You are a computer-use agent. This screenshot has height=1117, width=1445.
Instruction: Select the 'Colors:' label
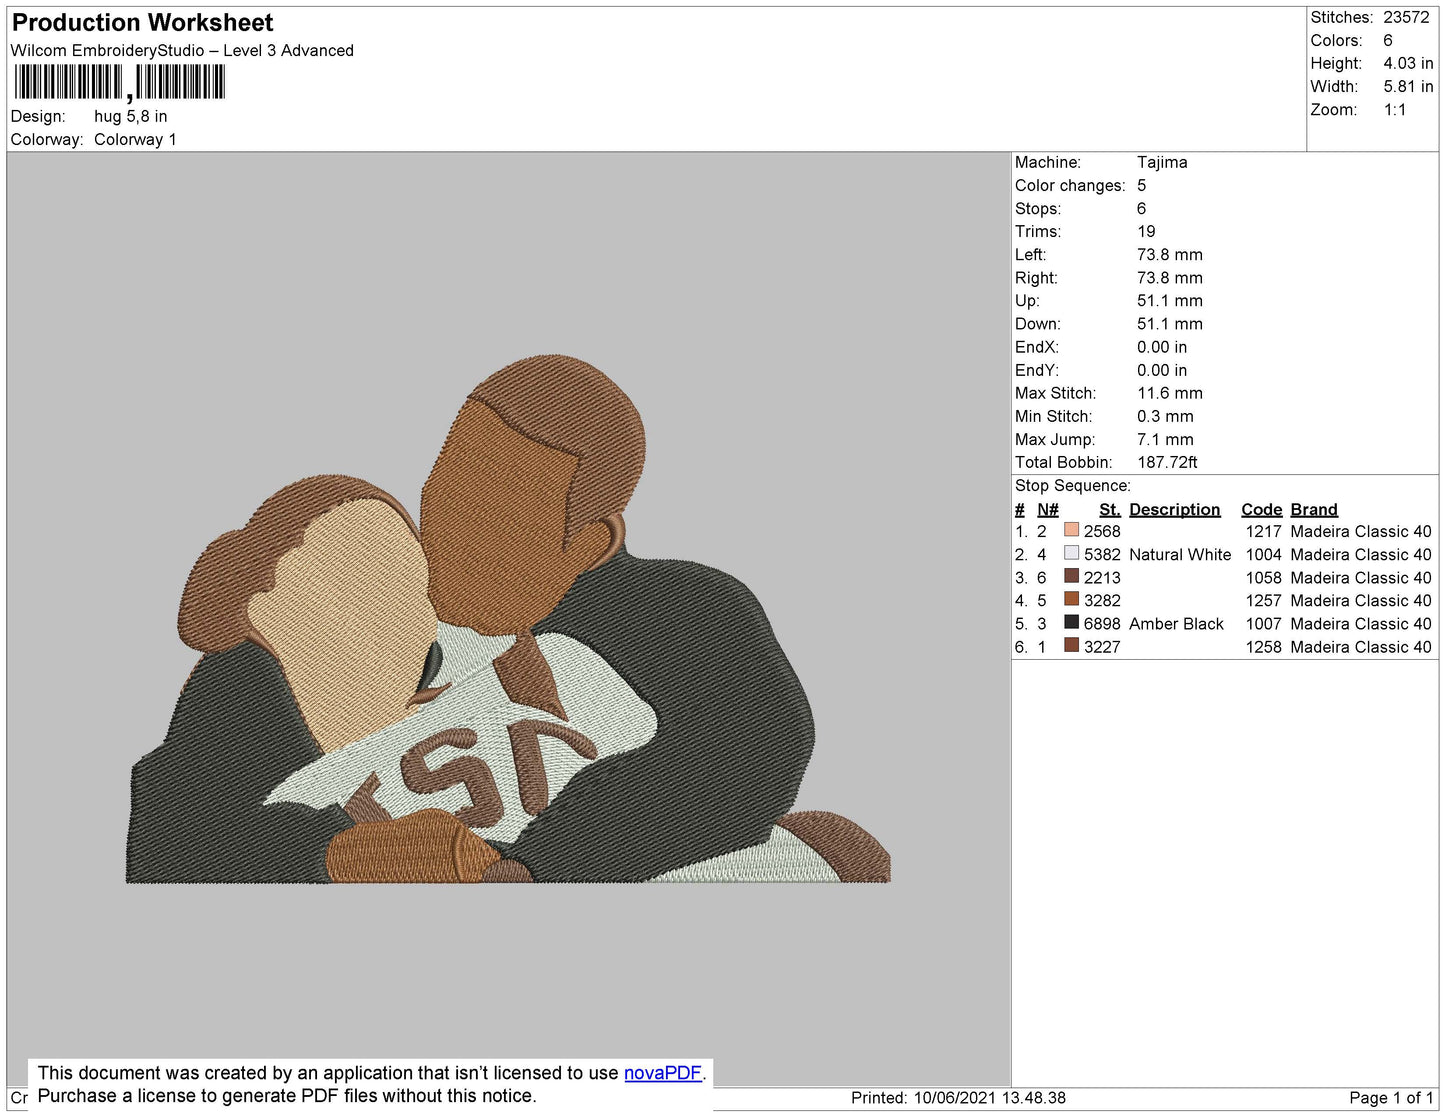click(1336, 40)
